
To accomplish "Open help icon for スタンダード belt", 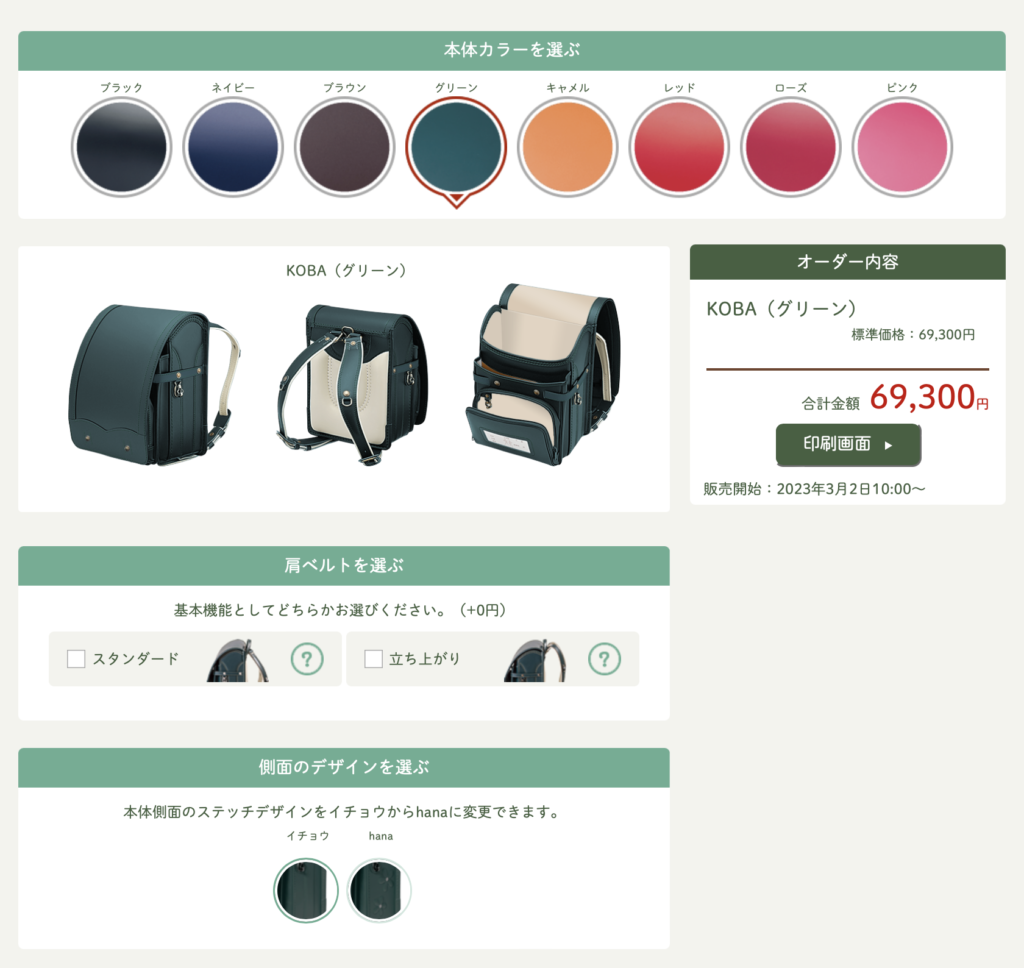I will pos(307,659).
